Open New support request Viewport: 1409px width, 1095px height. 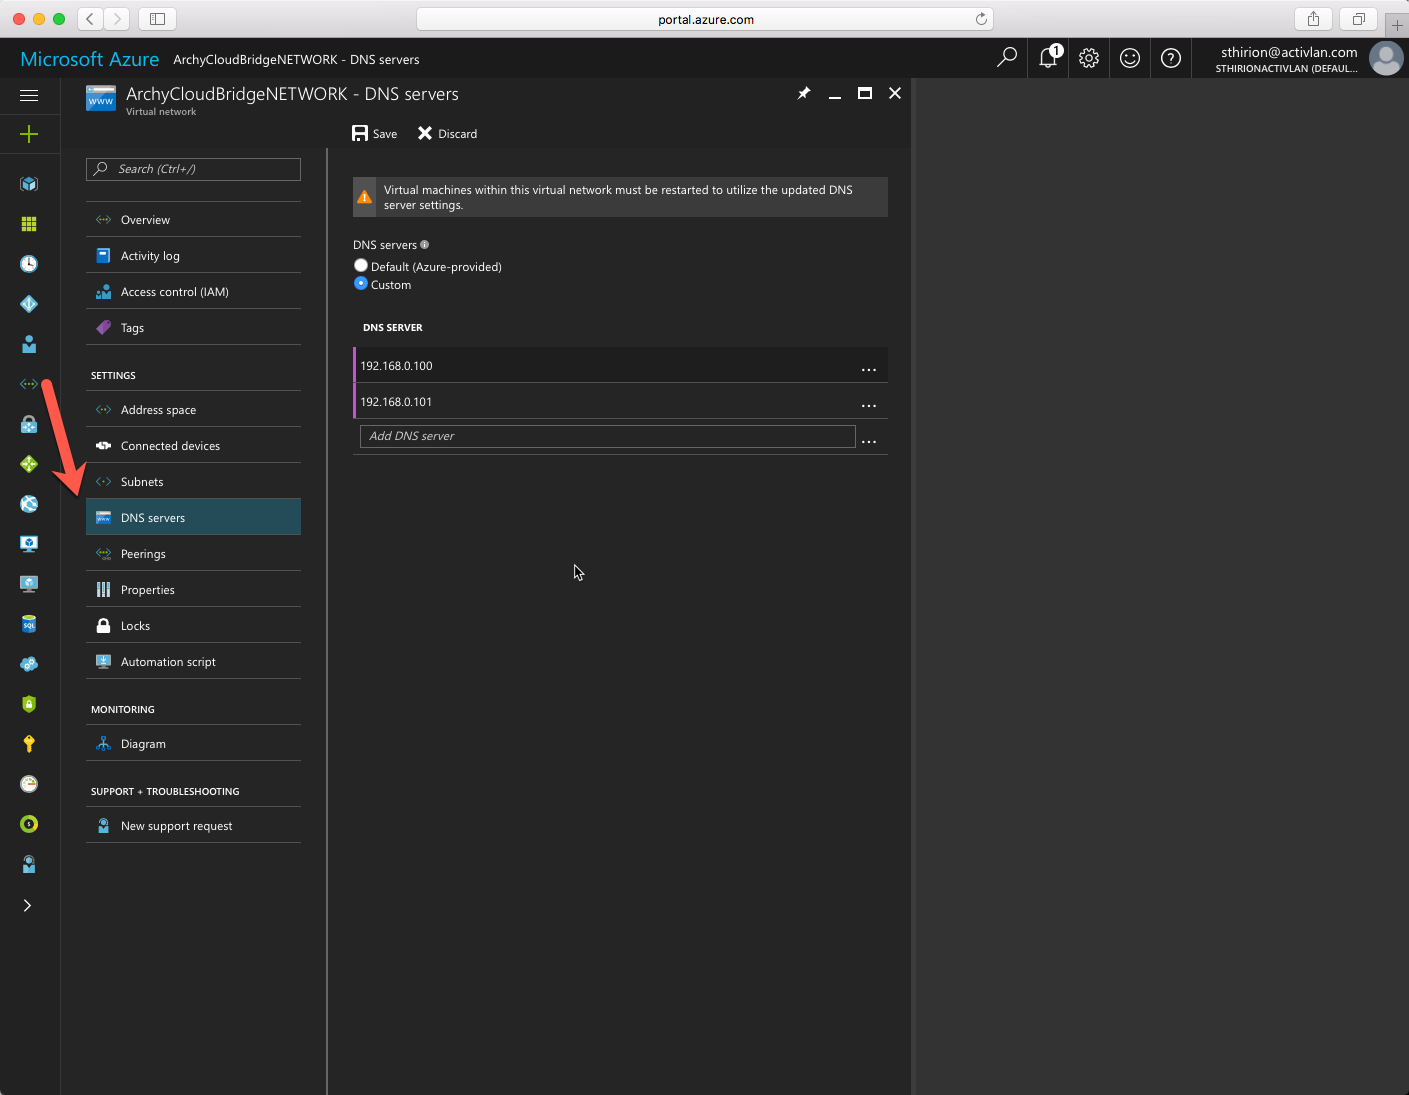point(193,826)
